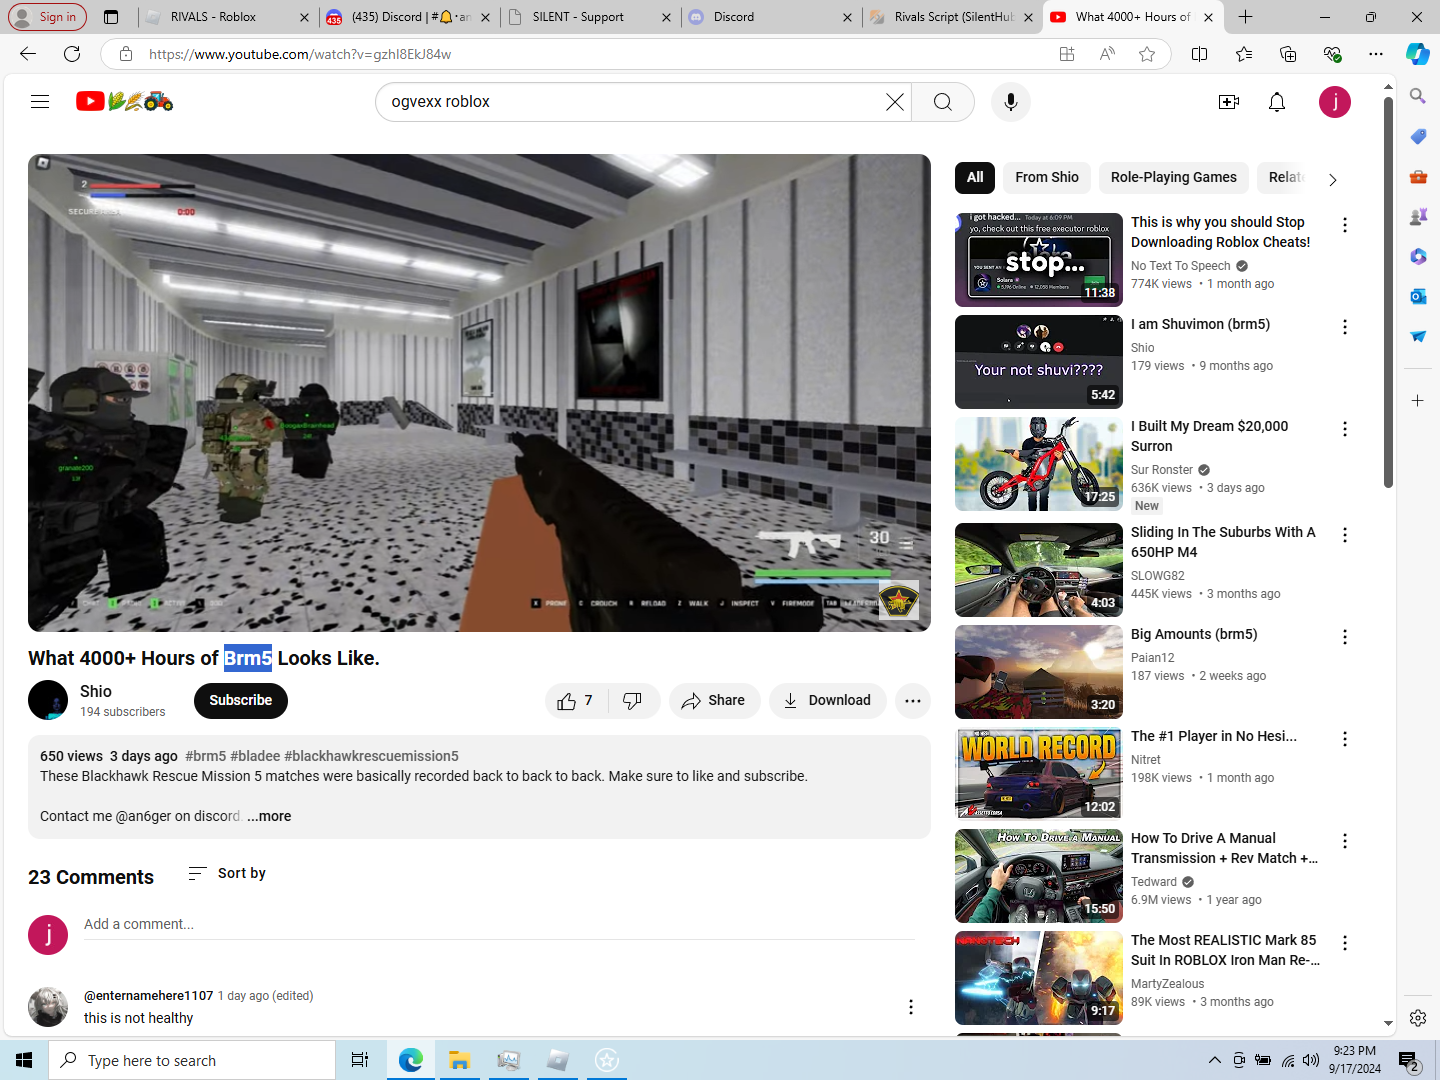Subscribe to Shio channel
Screen dimensions: 1440x1080
241,700
